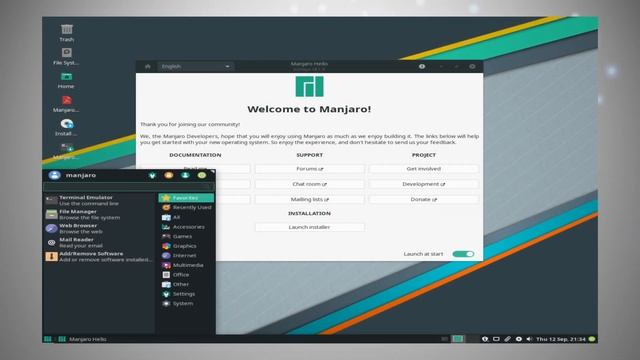Click the volume speaker tray icon

(529, 339)
